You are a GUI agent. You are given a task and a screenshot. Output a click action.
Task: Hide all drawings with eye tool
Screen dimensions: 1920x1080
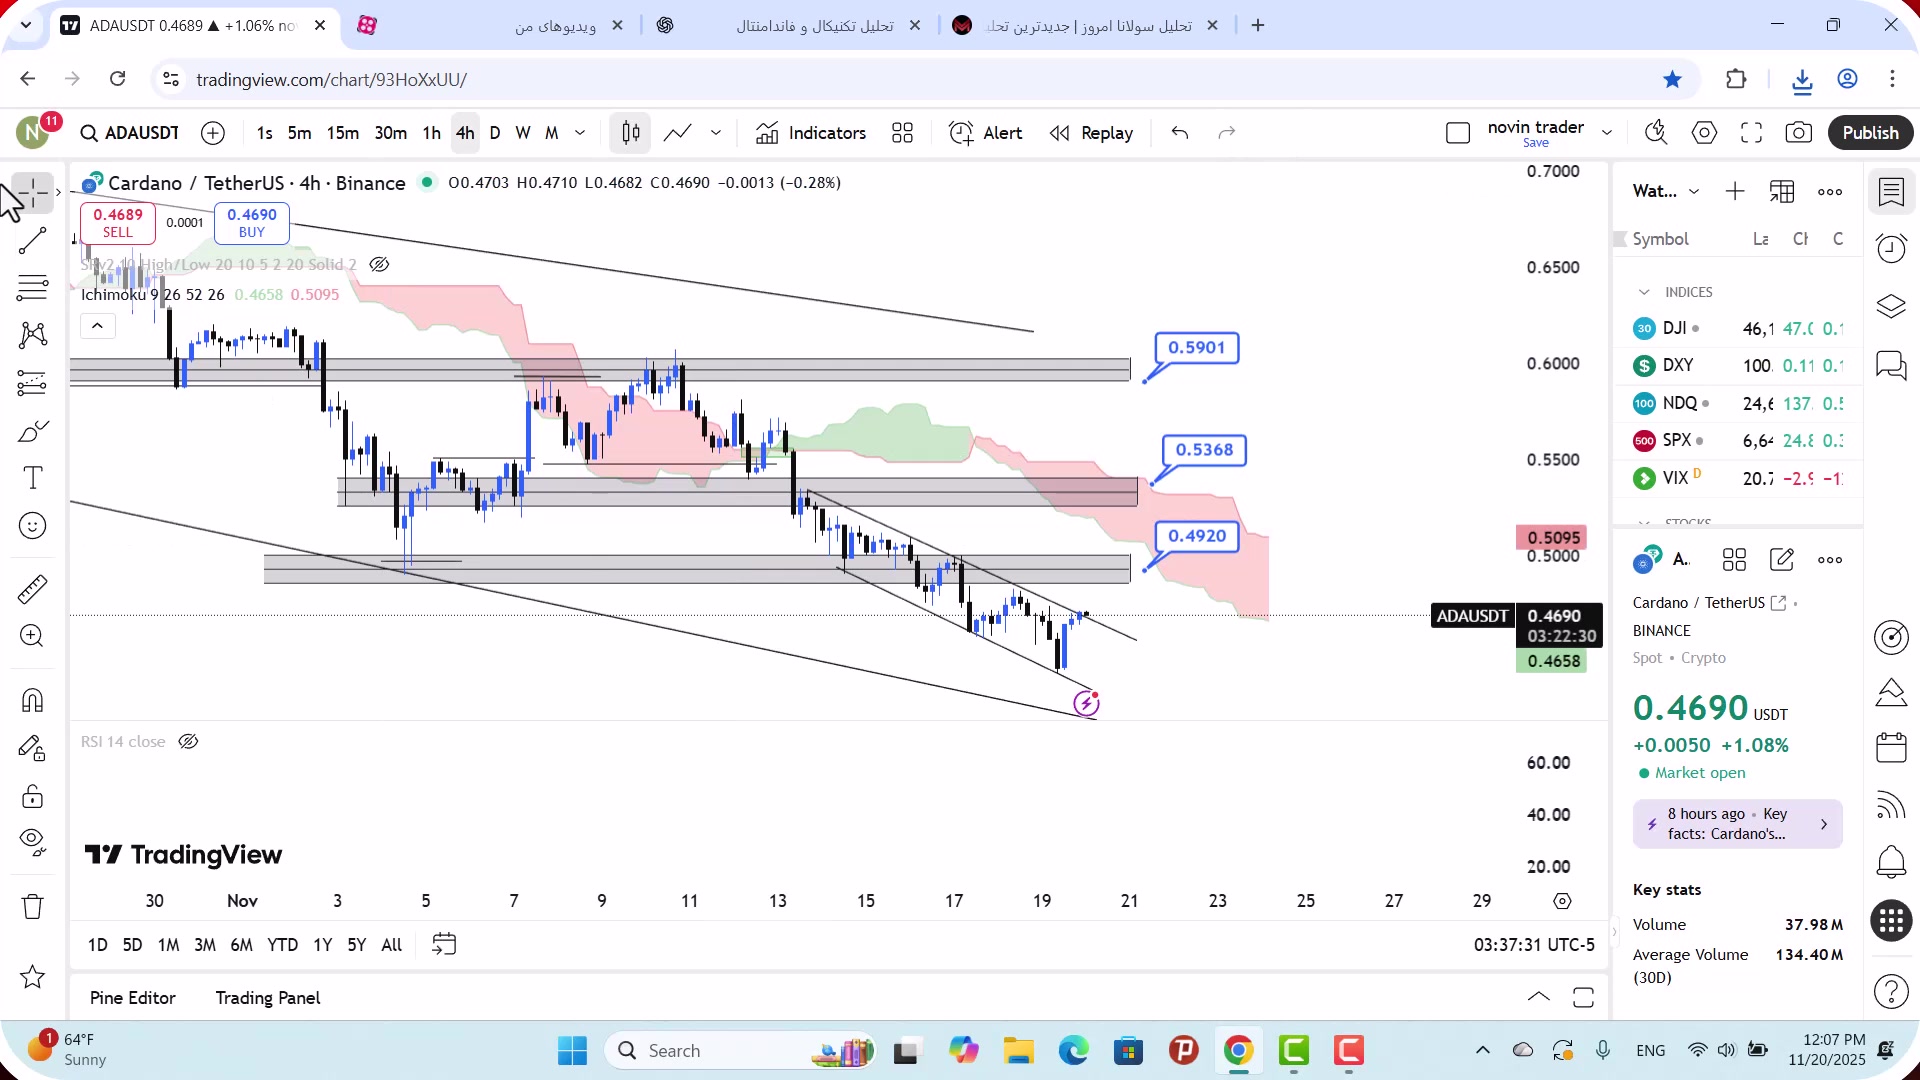pyautogui.click(x=33, y=843)
